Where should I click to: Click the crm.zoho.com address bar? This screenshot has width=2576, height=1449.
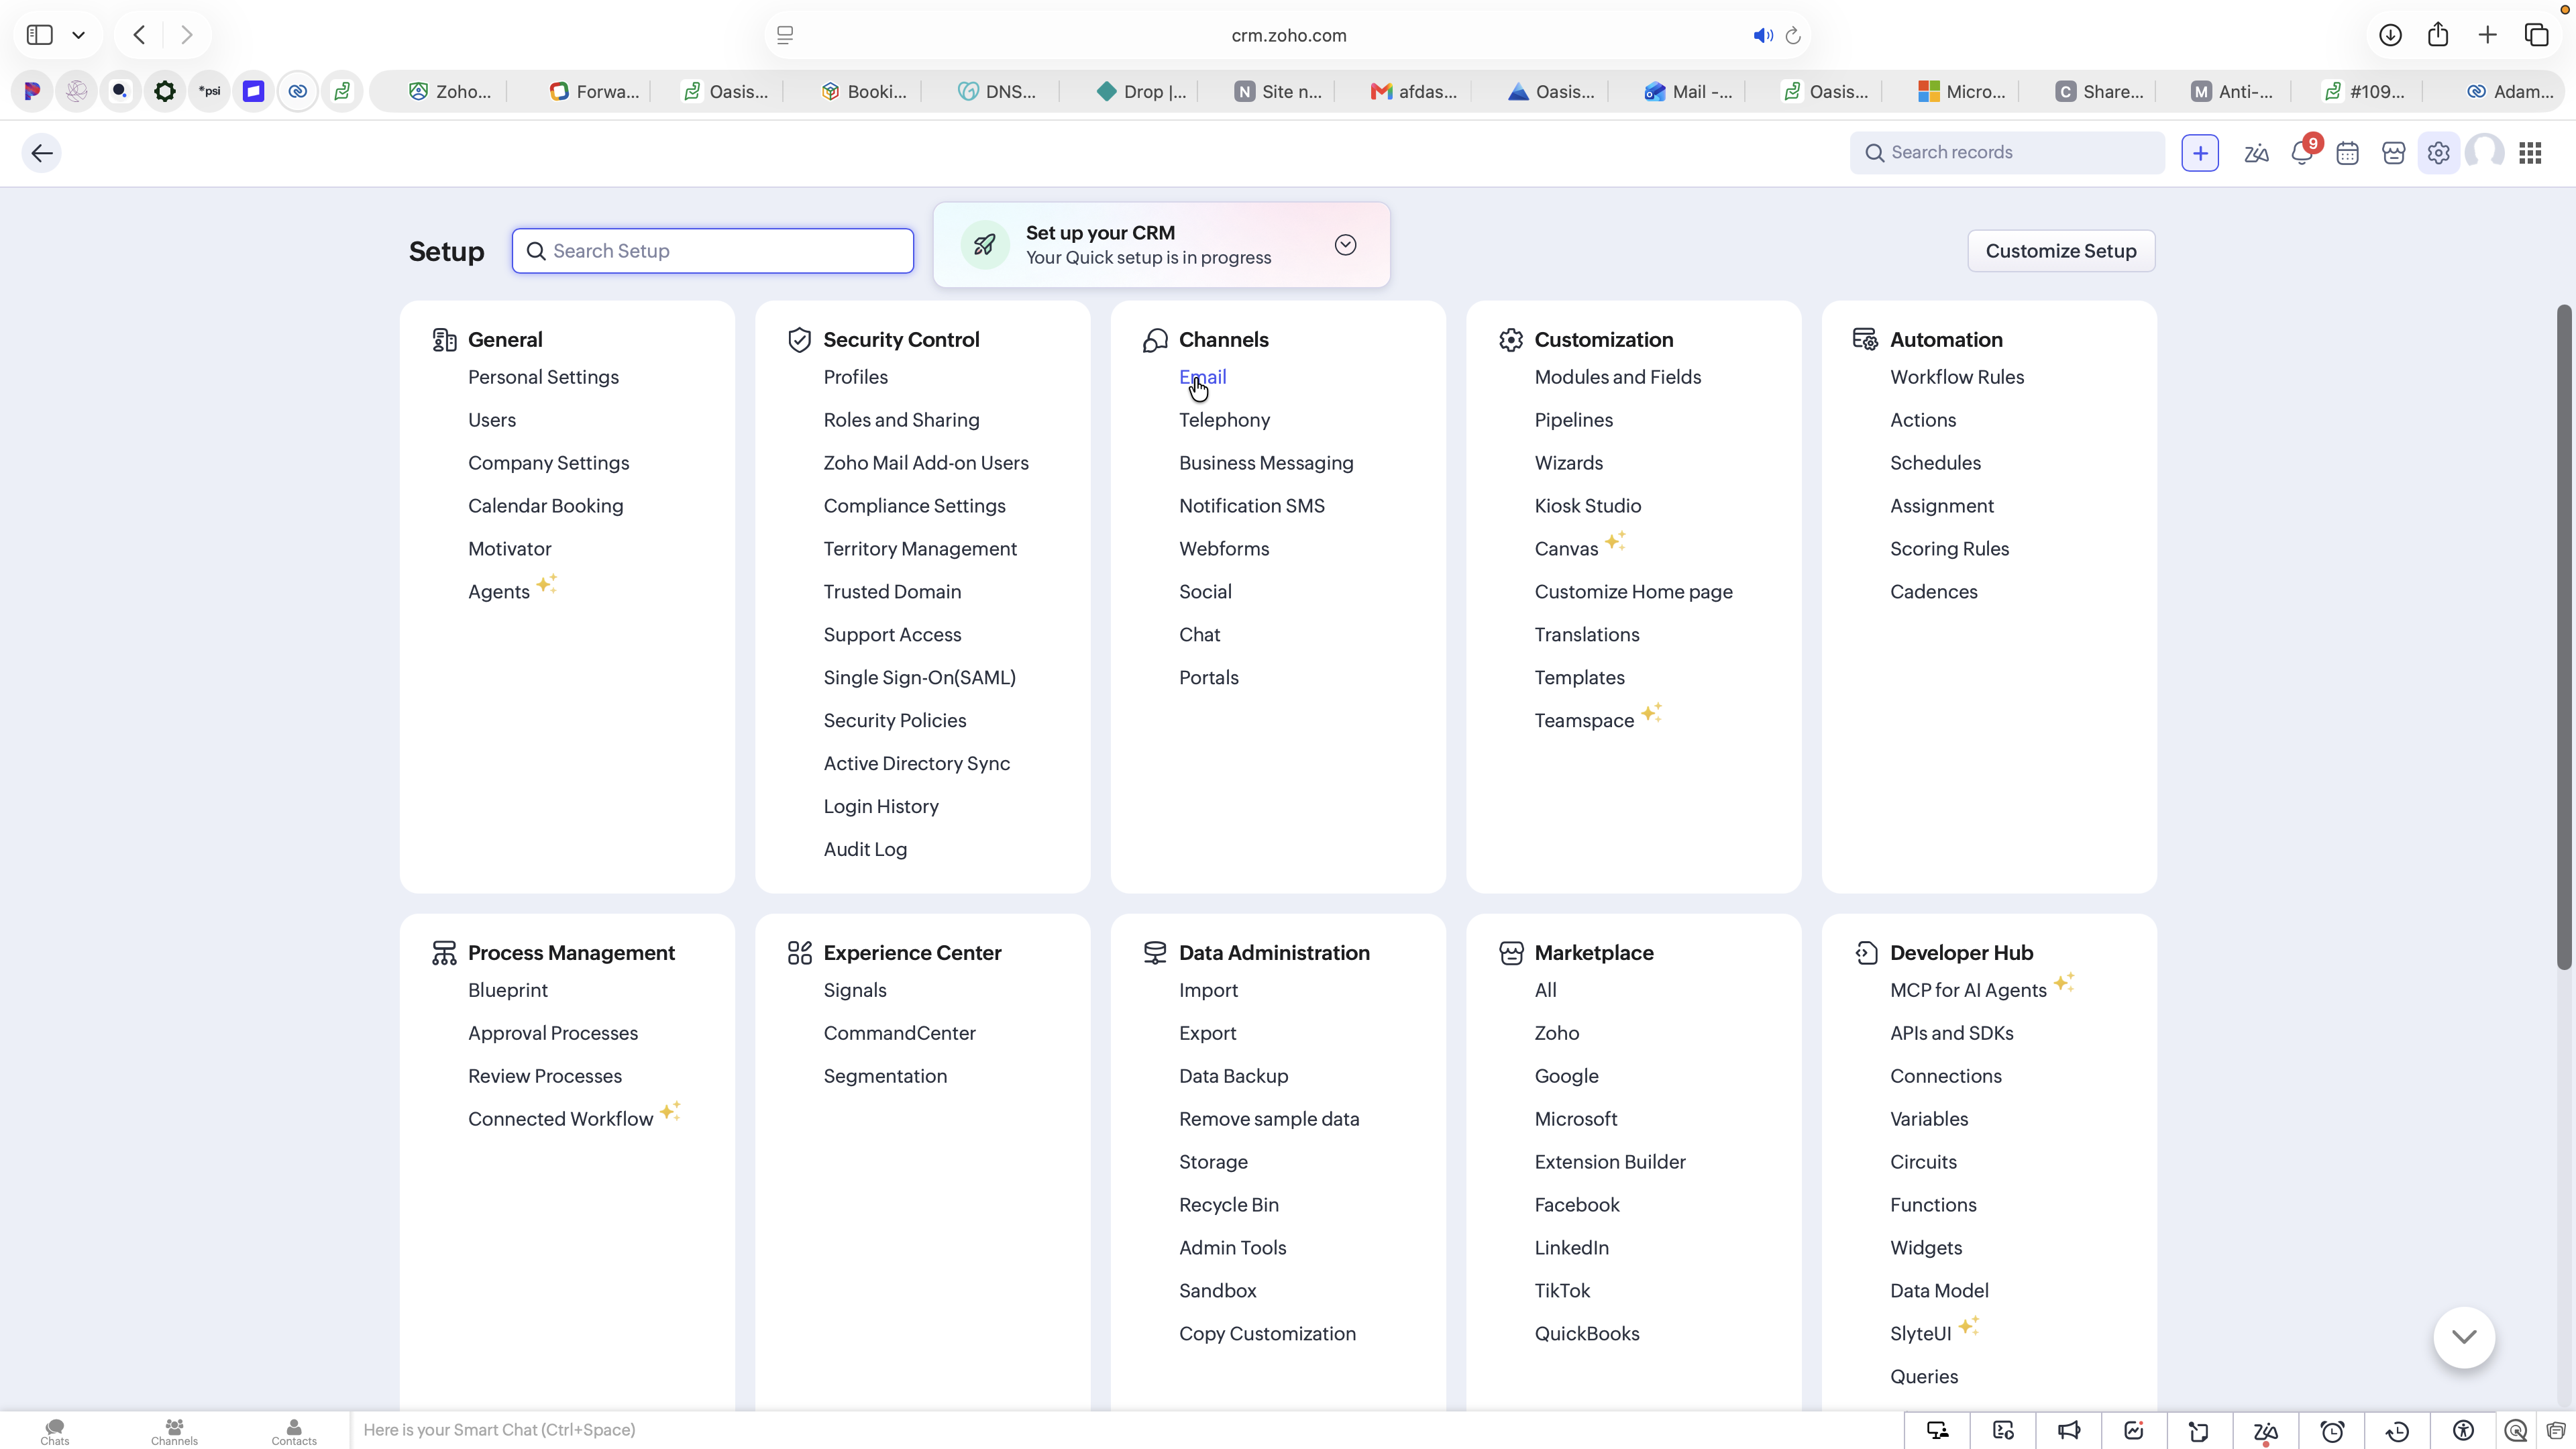1288,35
